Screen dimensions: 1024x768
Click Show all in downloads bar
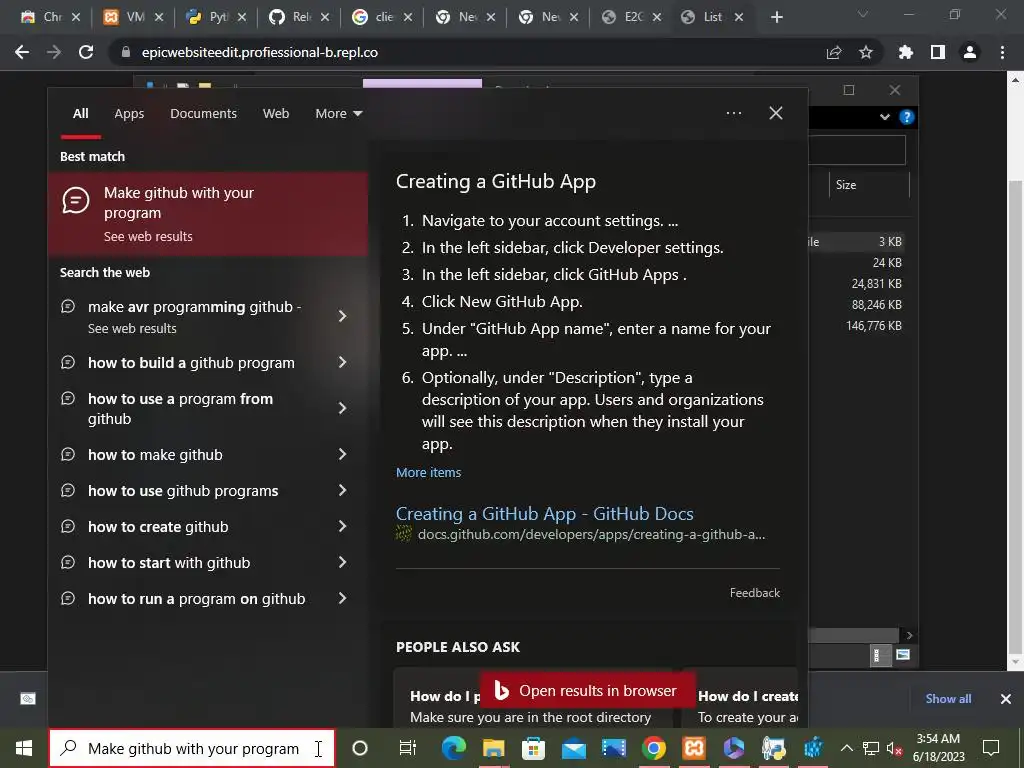tap(948, 699)
